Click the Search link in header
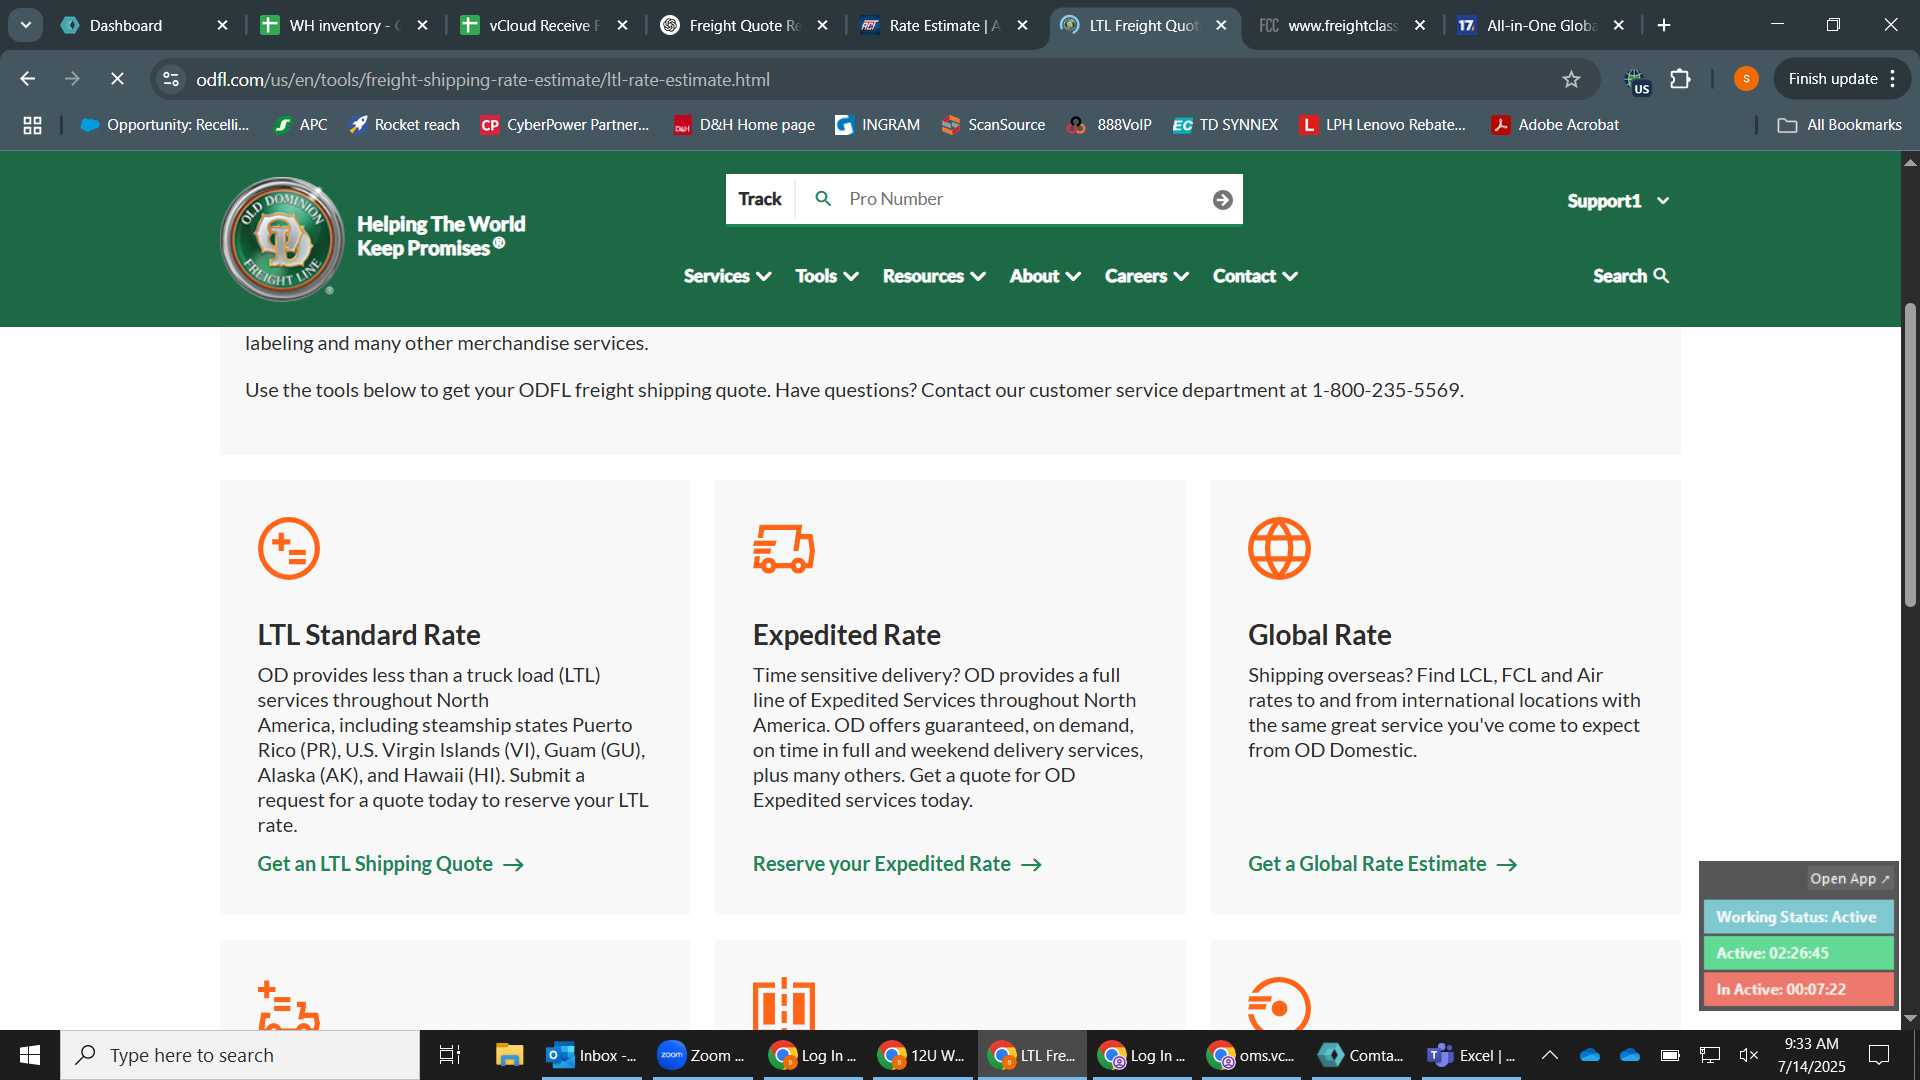 1630,276
